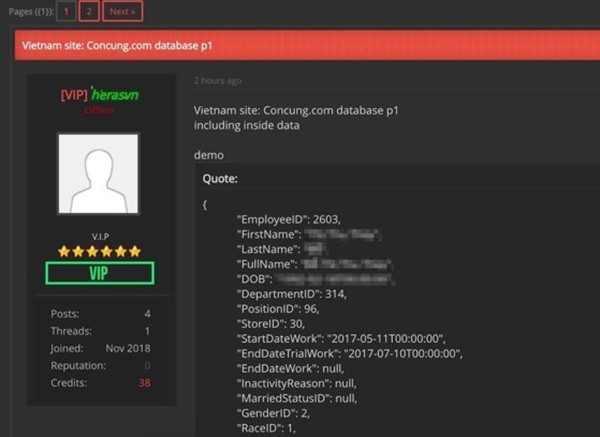
Task: Click the Credits value 38
Action: tap(145, 383)
